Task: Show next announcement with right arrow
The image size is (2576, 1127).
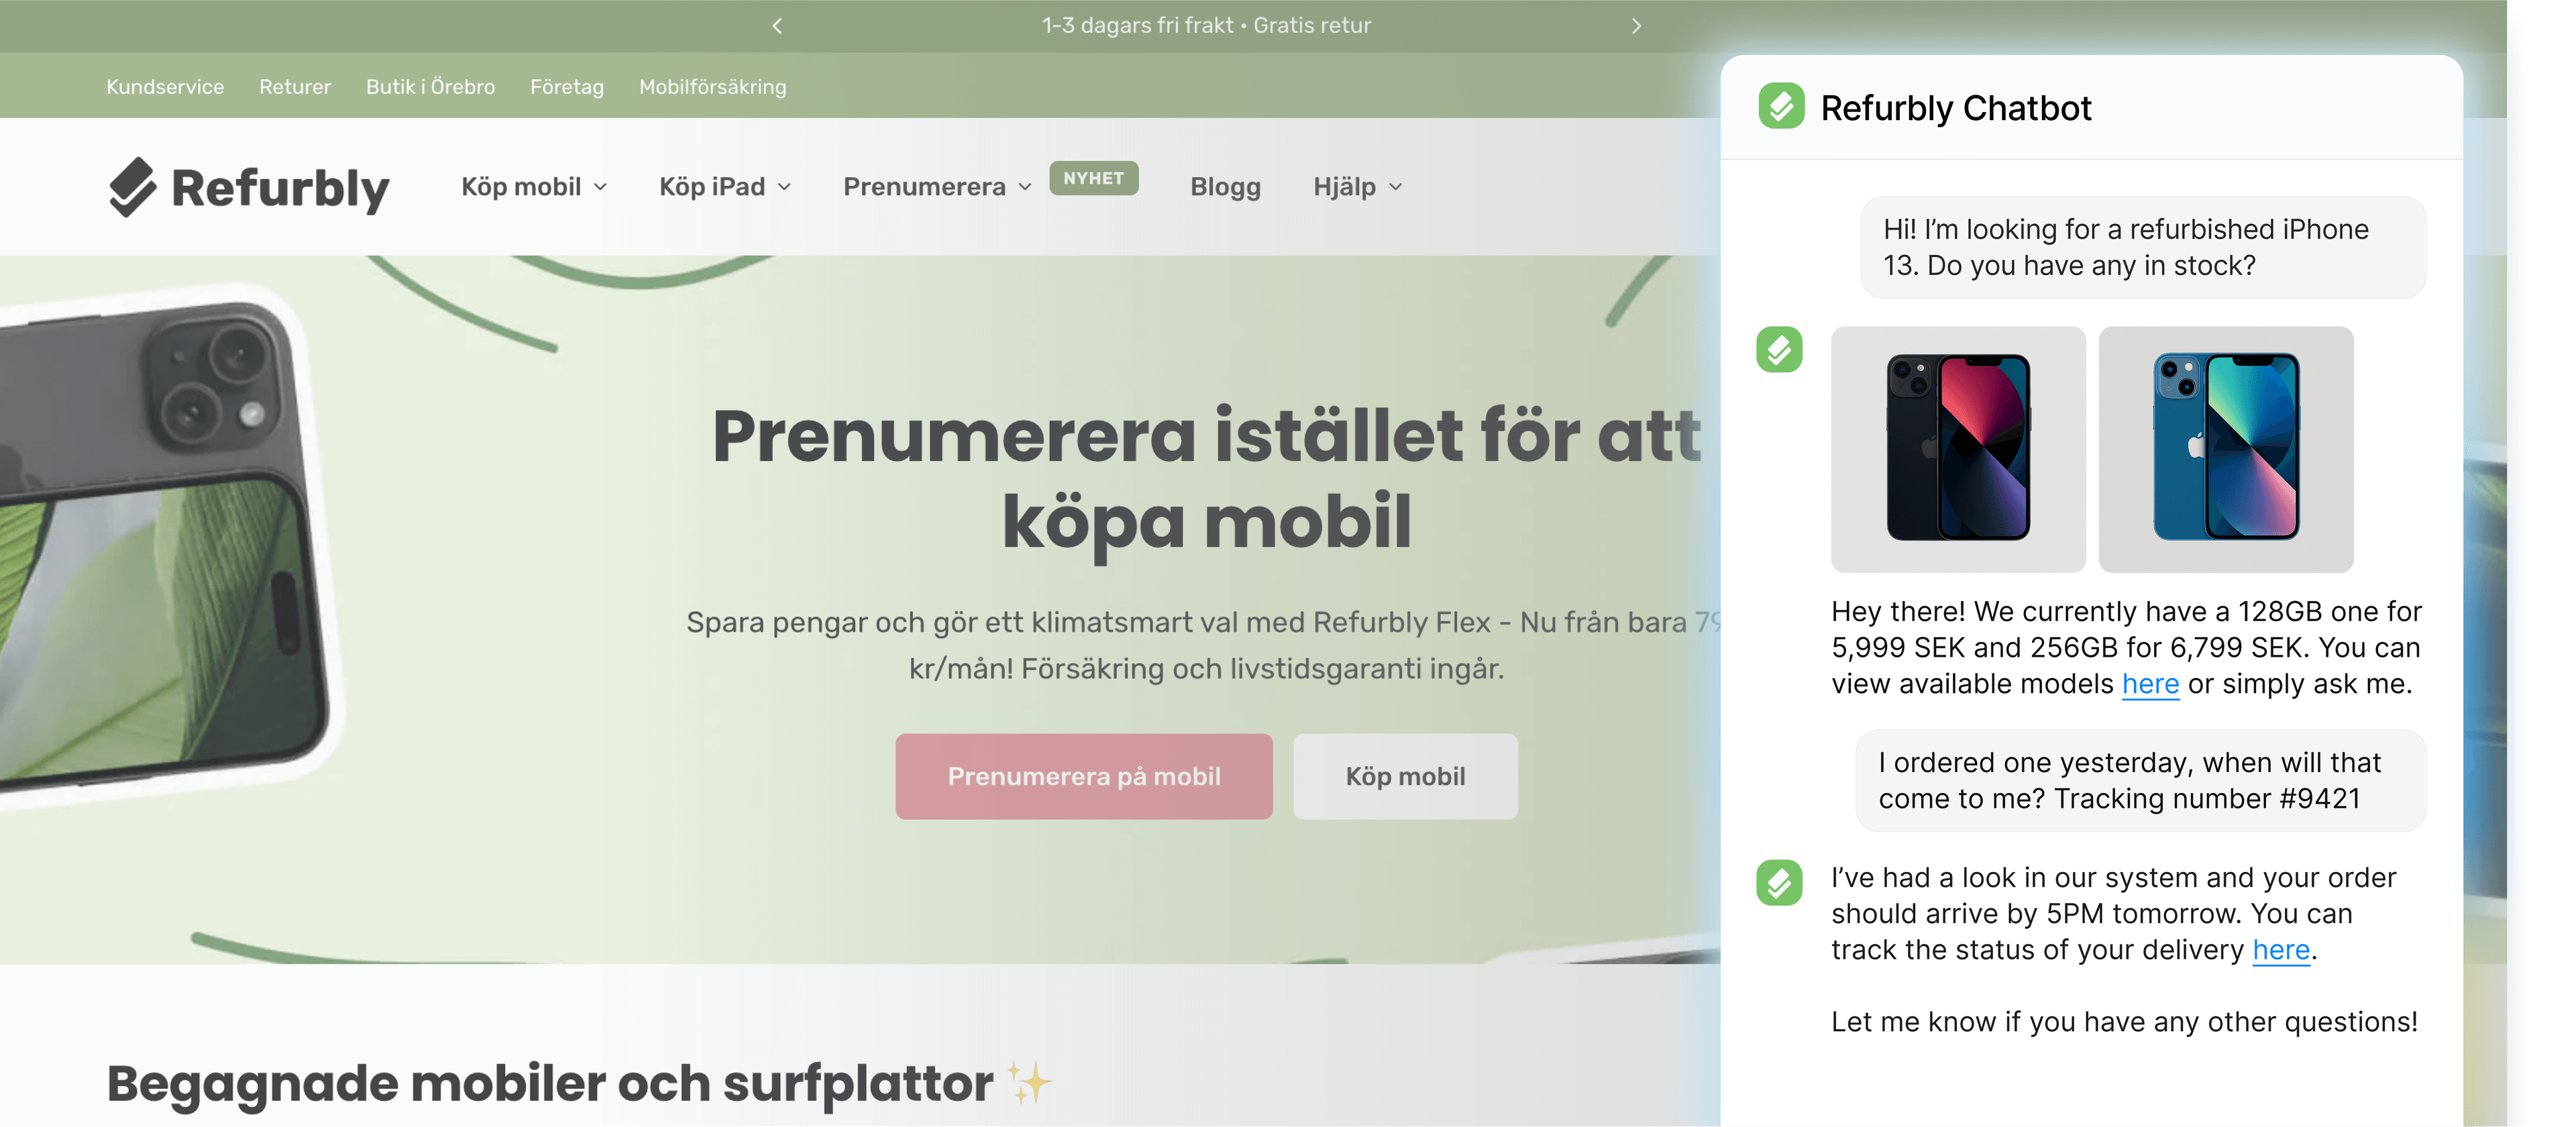Action: [1636, 26]
